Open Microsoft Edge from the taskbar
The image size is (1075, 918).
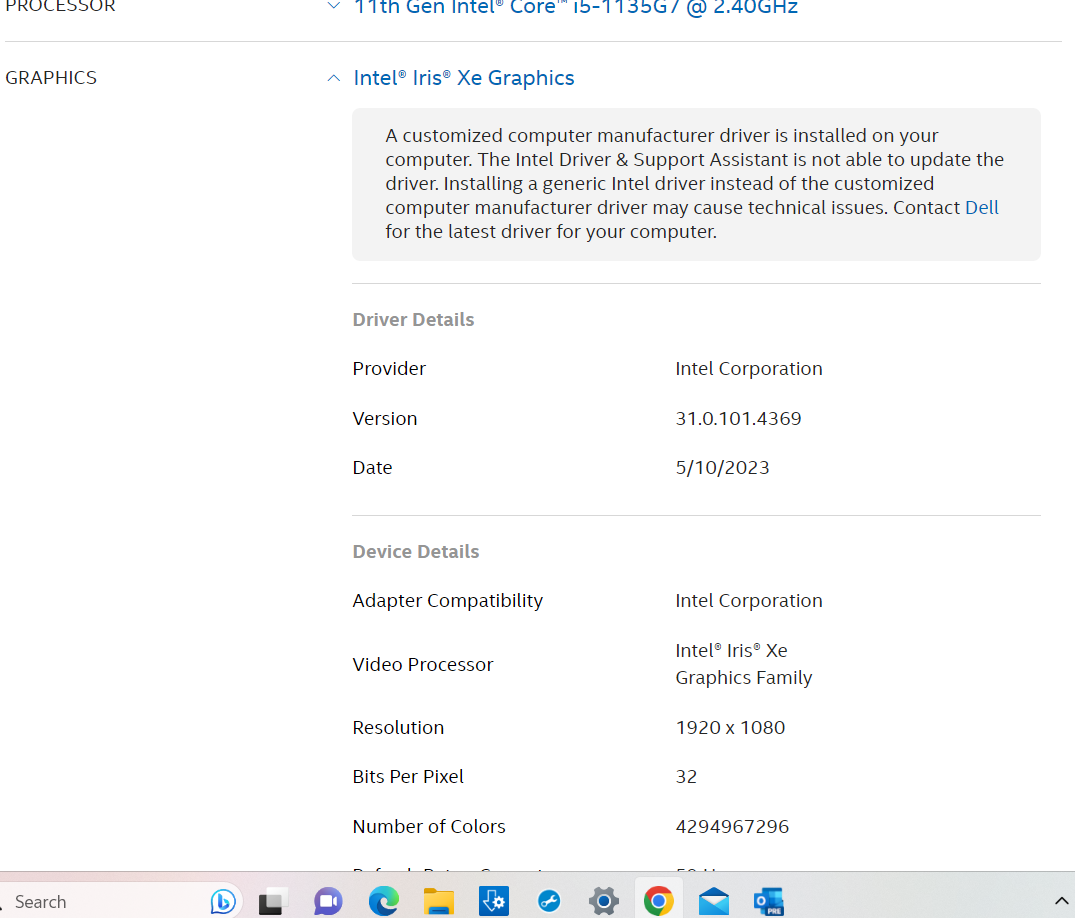(384, 901)
